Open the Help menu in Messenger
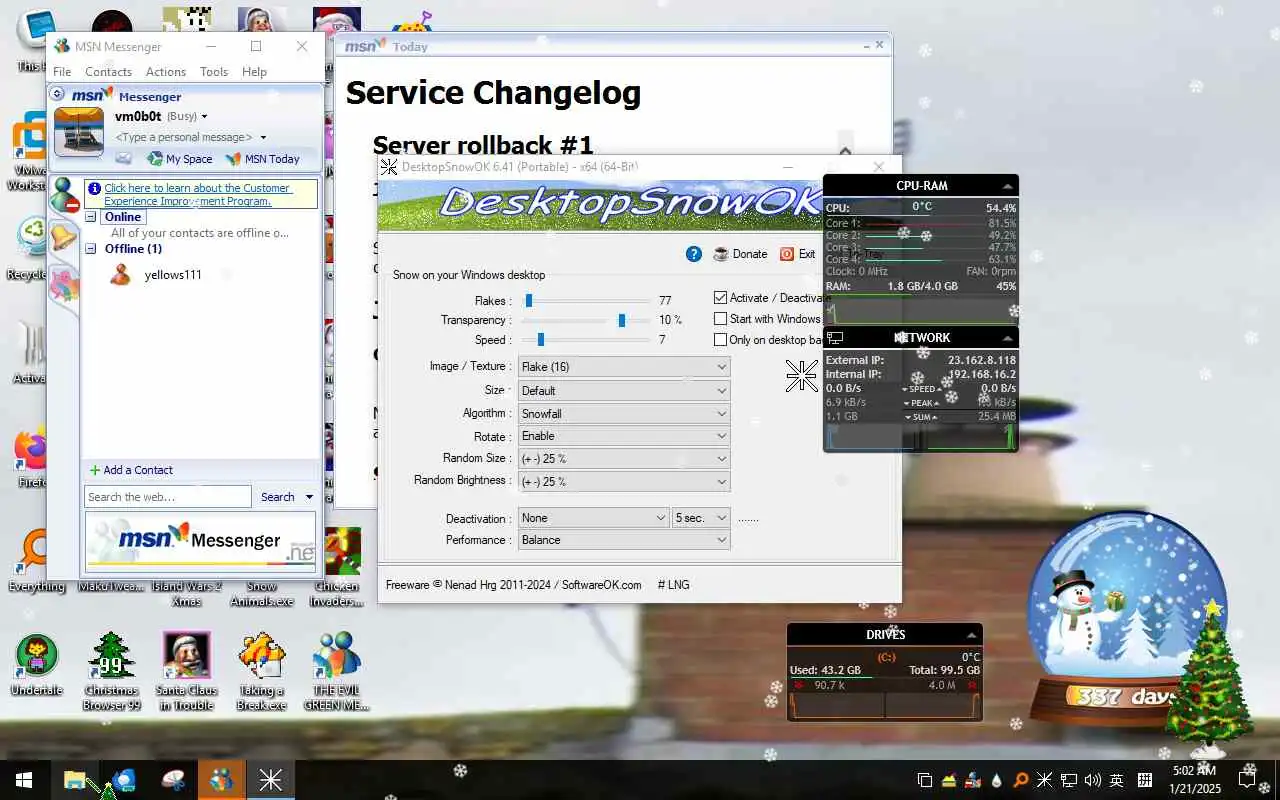The height and width of the screenshot is (800, 1280). [254, 72]
